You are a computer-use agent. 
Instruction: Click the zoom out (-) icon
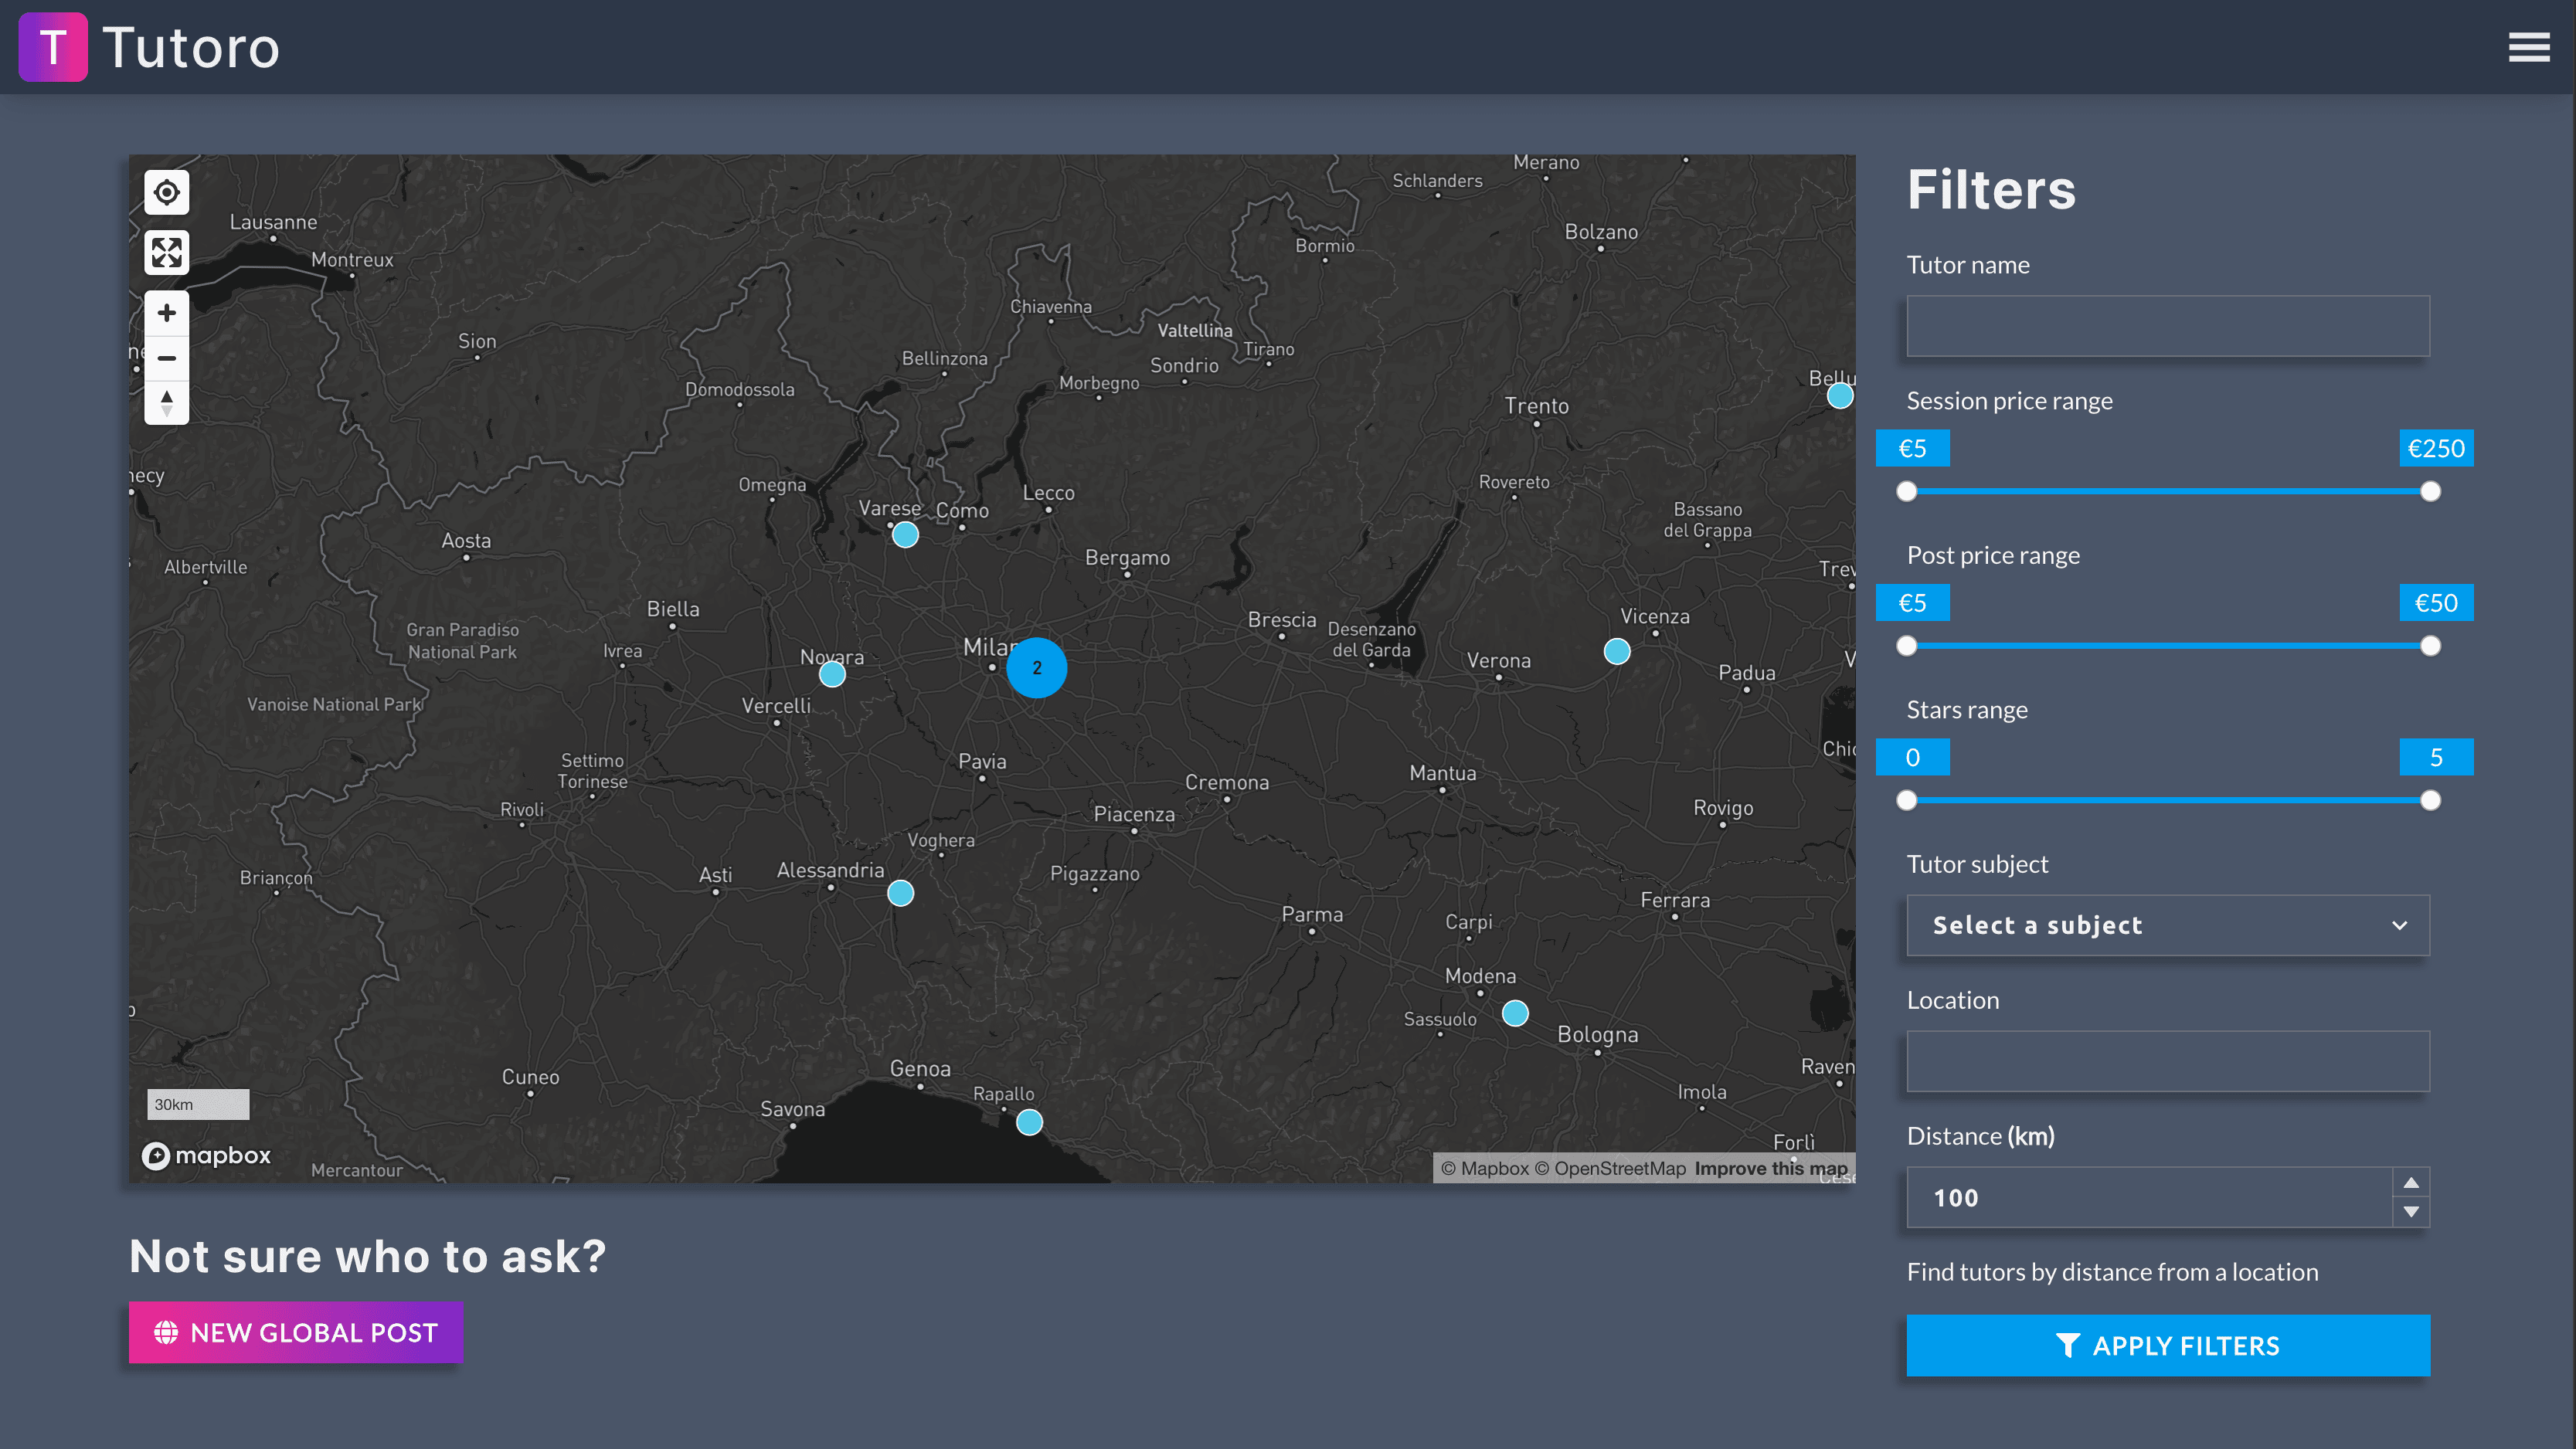[x=166, y=355]
